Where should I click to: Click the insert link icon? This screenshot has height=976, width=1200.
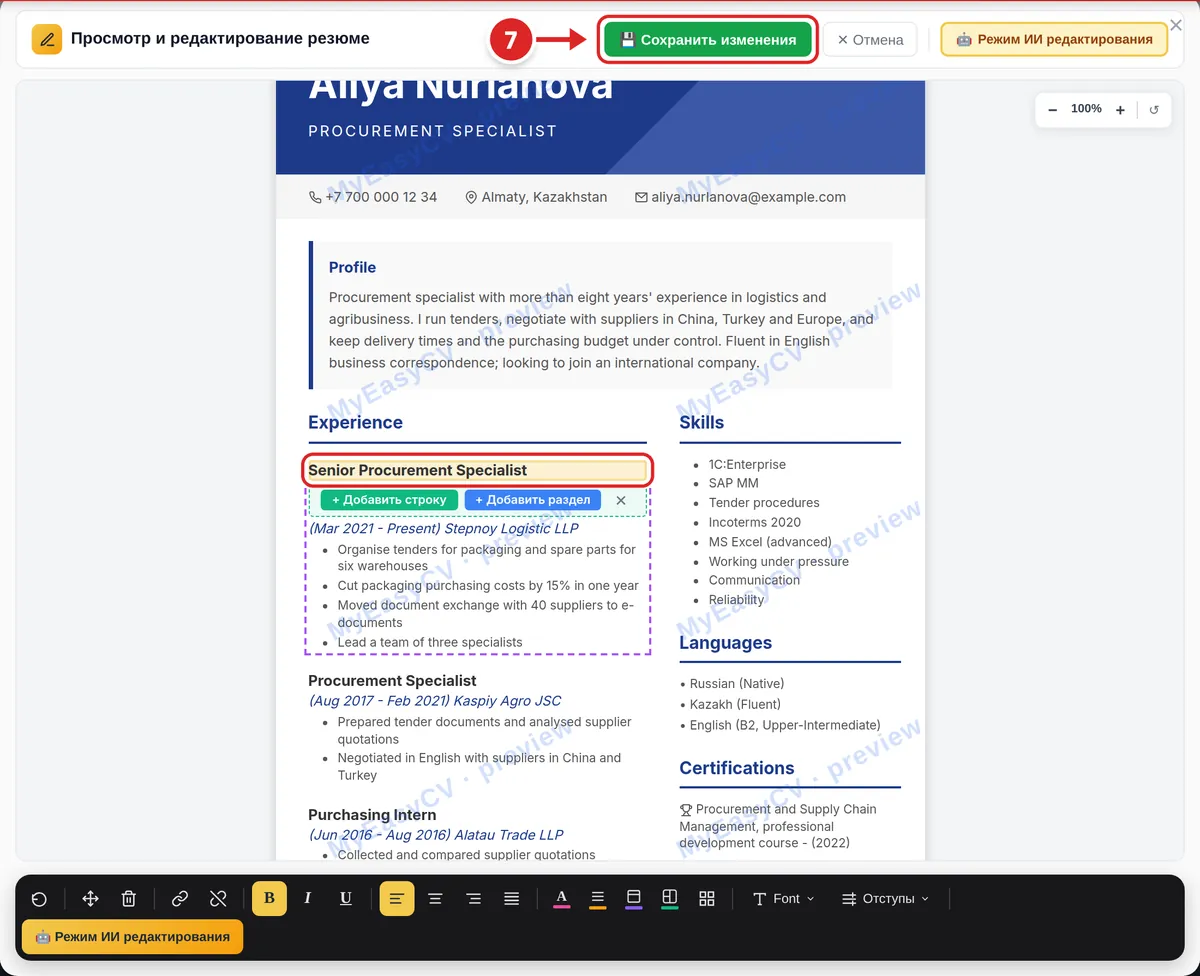pos(180,899)
